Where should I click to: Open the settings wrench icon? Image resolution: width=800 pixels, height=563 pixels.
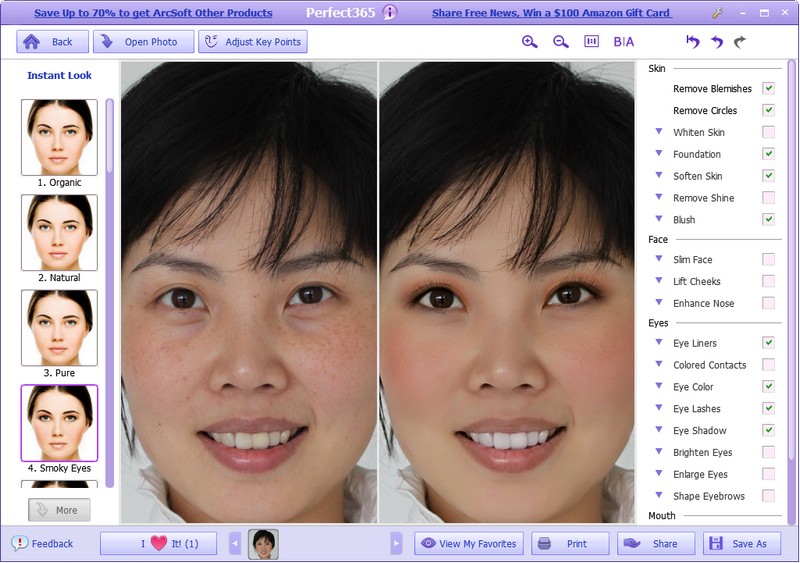[717, 13]
